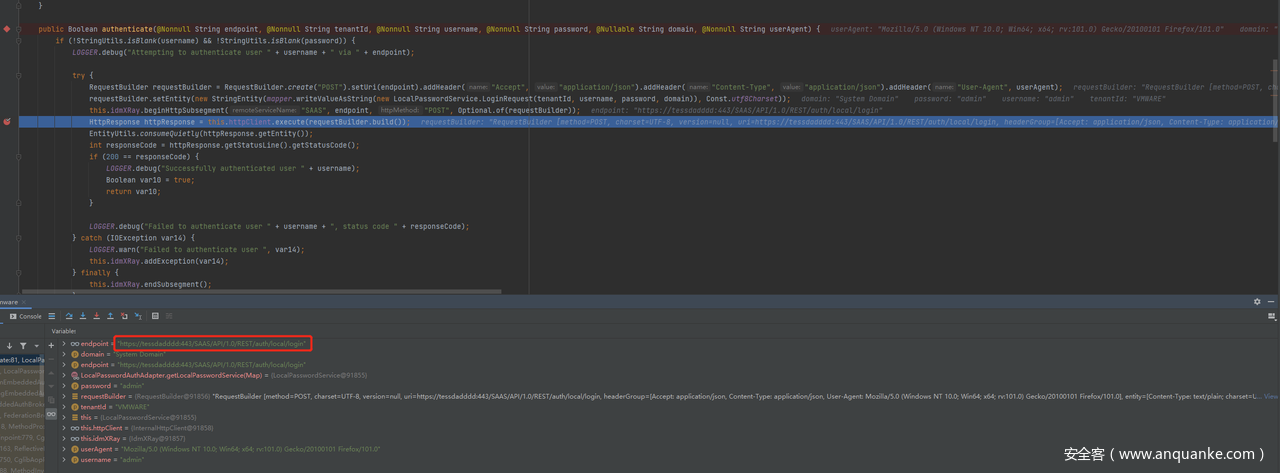Open debug panel settings gear
Viewport: 1280px width, 473px height.
[1257, 301]
